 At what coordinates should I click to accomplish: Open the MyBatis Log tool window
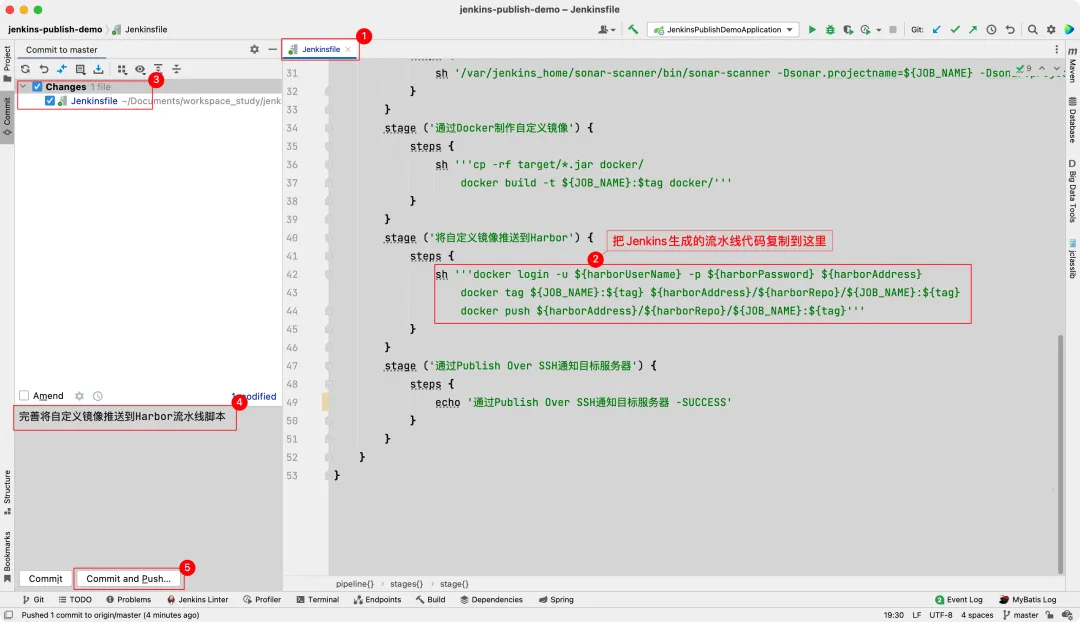1028,599
